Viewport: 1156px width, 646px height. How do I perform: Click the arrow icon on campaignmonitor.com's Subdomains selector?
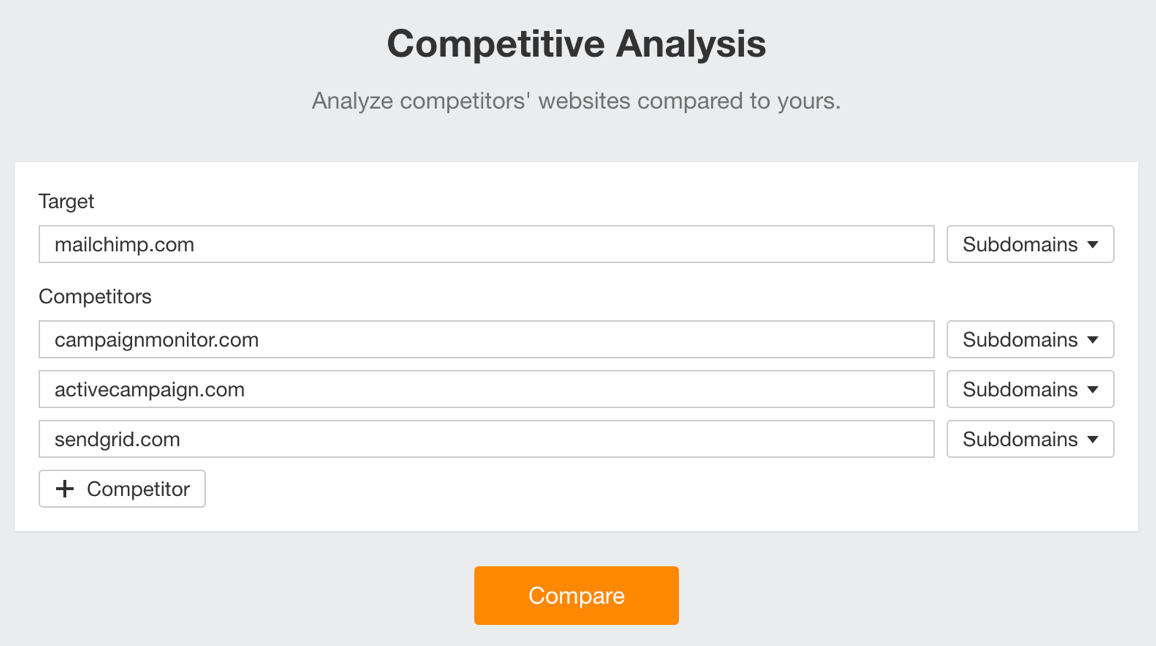1093,340
